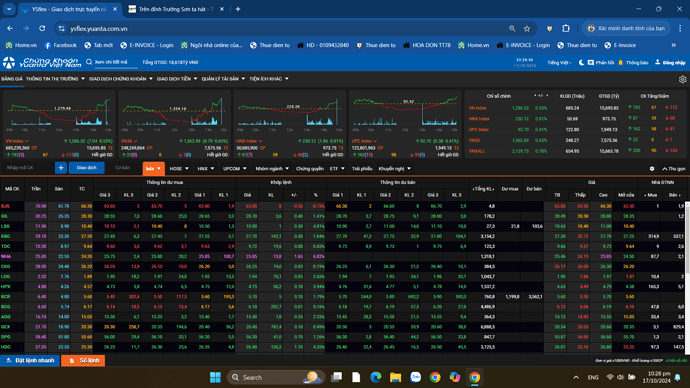Viewport: 690px width, 388px height.
Task: Open Copilot from the taskbar
Action: pos(455,377)
